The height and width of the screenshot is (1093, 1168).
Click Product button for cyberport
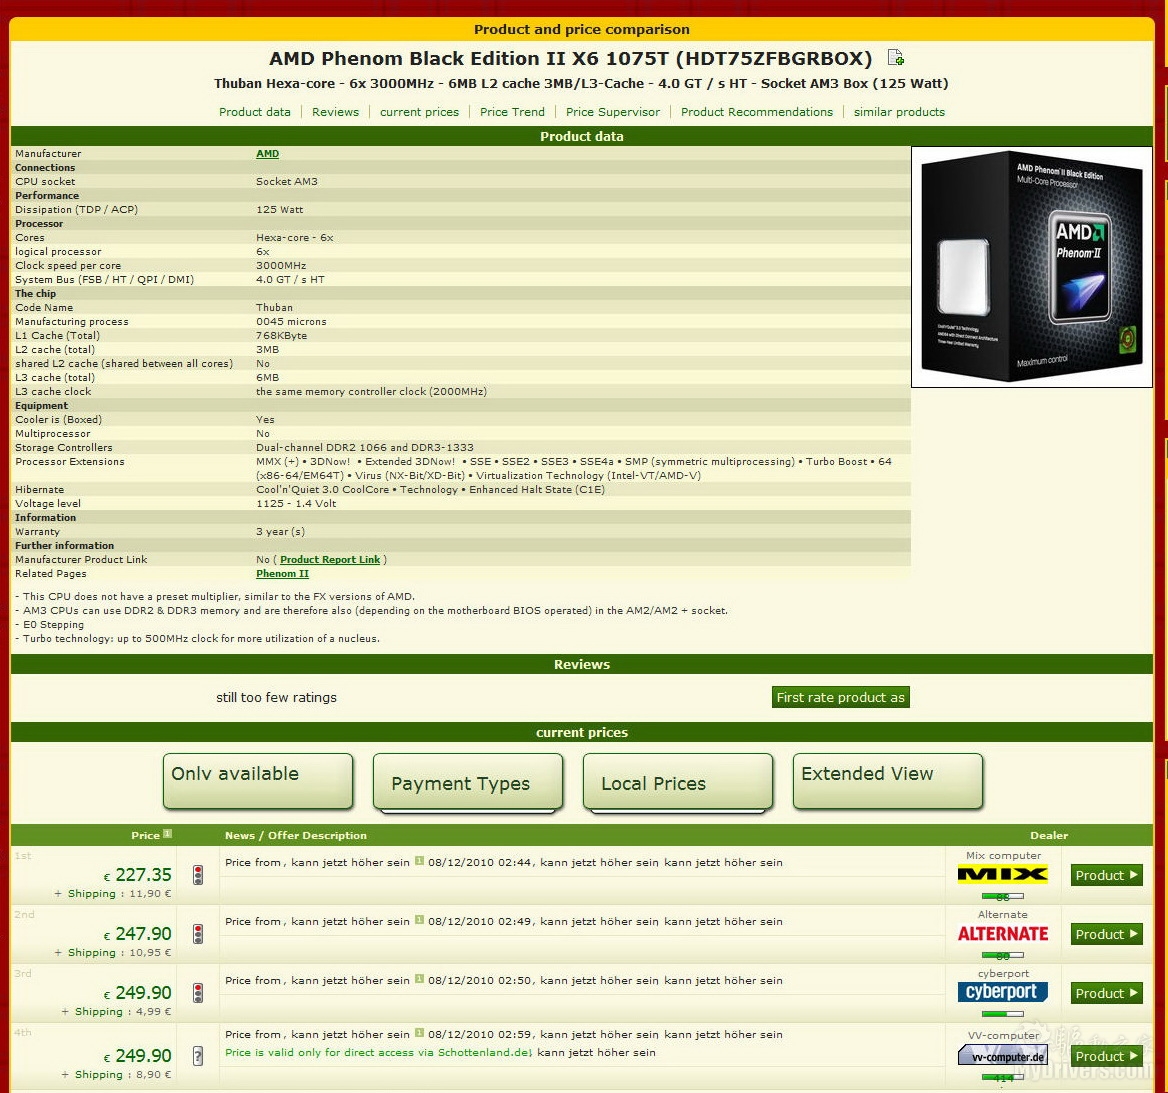(1106, 992)
